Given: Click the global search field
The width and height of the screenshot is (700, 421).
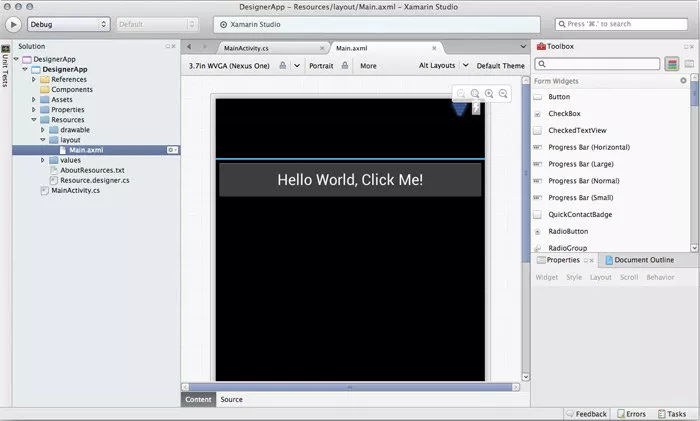Looking at the screenshot, I should pos(621,24).
